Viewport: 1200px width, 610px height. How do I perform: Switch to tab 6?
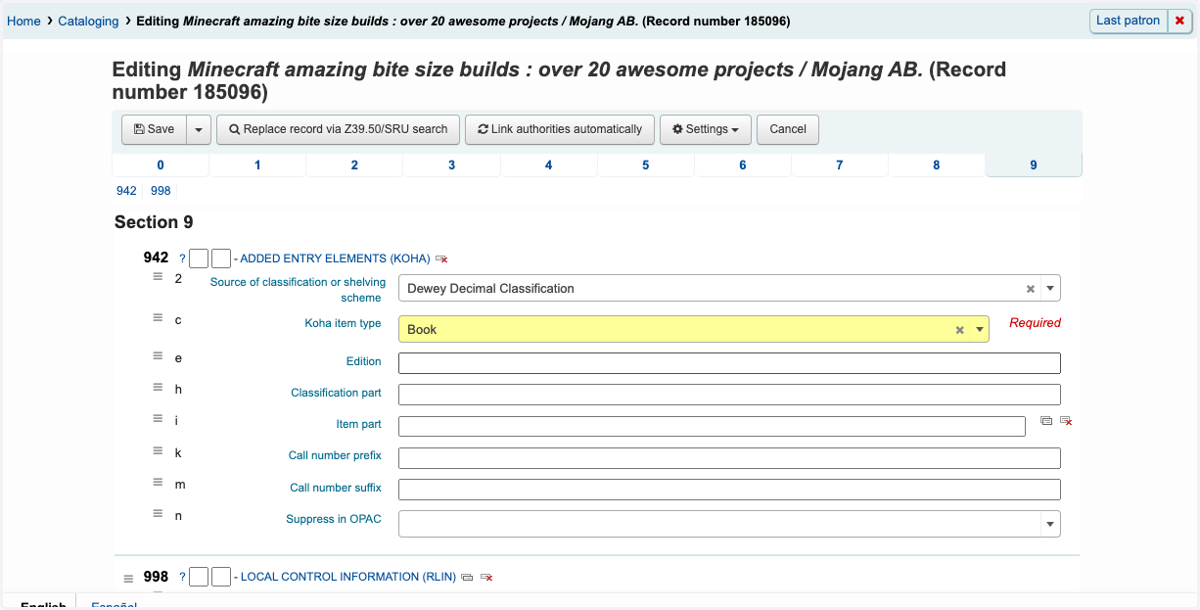coord(743,165)
